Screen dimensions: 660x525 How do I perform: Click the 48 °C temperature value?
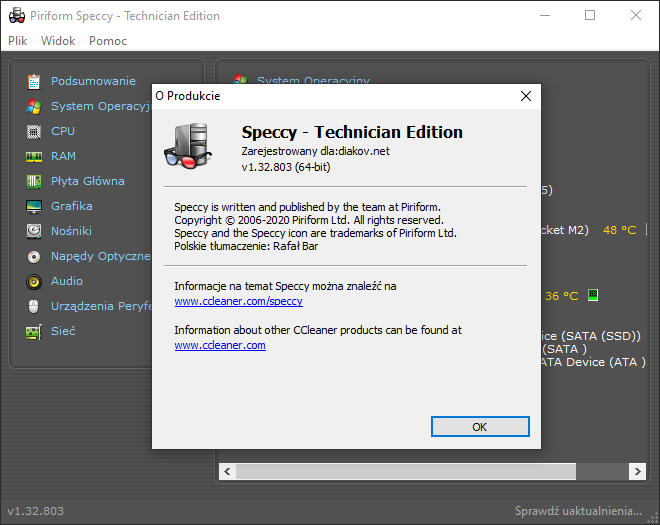[x=620, y=230]
